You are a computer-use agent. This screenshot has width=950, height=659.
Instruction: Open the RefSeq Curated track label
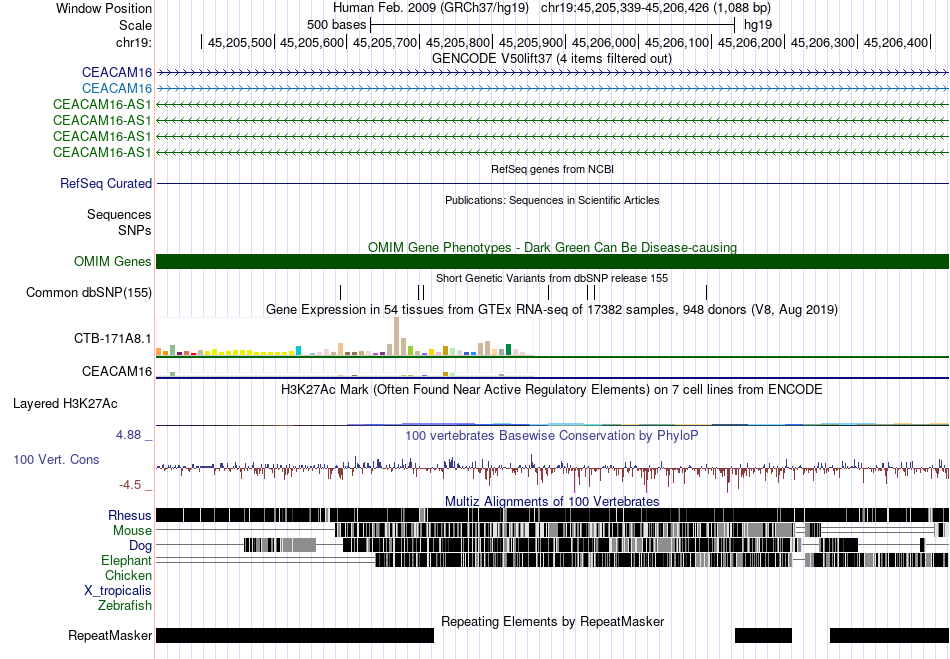pos(106,184)
